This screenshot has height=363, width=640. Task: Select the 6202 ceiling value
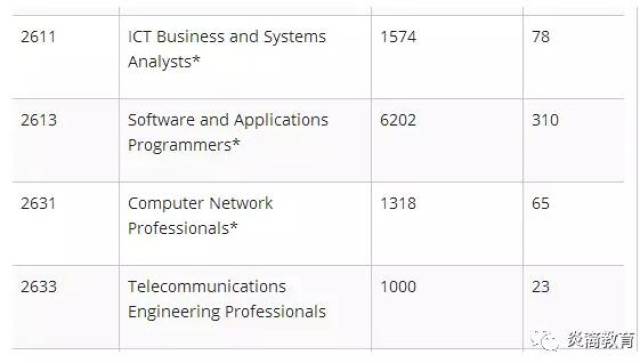[x=398, y=120]
